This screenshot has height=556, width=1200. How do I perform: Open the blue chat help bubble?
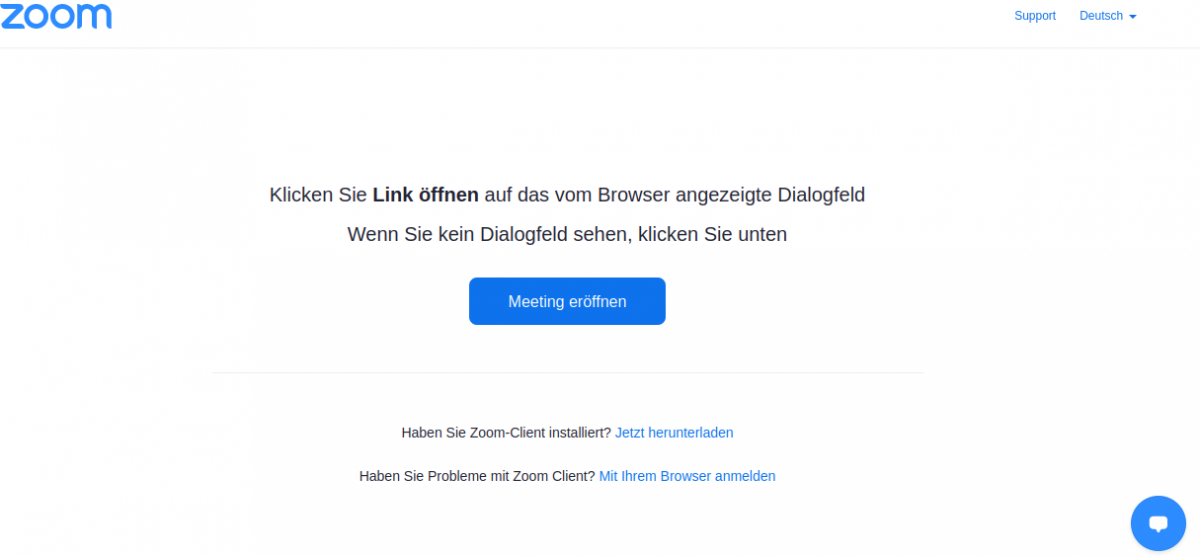click(1158, 523)
